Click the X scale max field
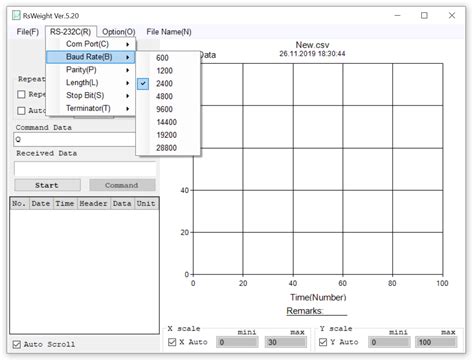This screenshot has height=362, width=474. pyautogui.click(x=286, y=342)
